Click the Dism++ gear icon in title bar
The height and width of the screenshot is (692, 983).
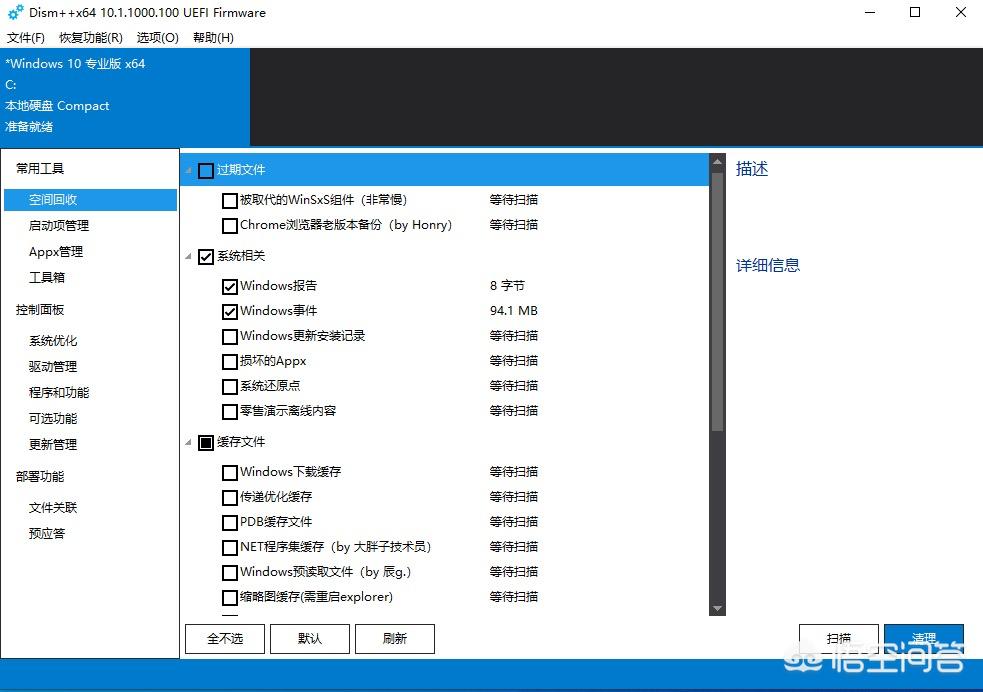coord(15,13)
